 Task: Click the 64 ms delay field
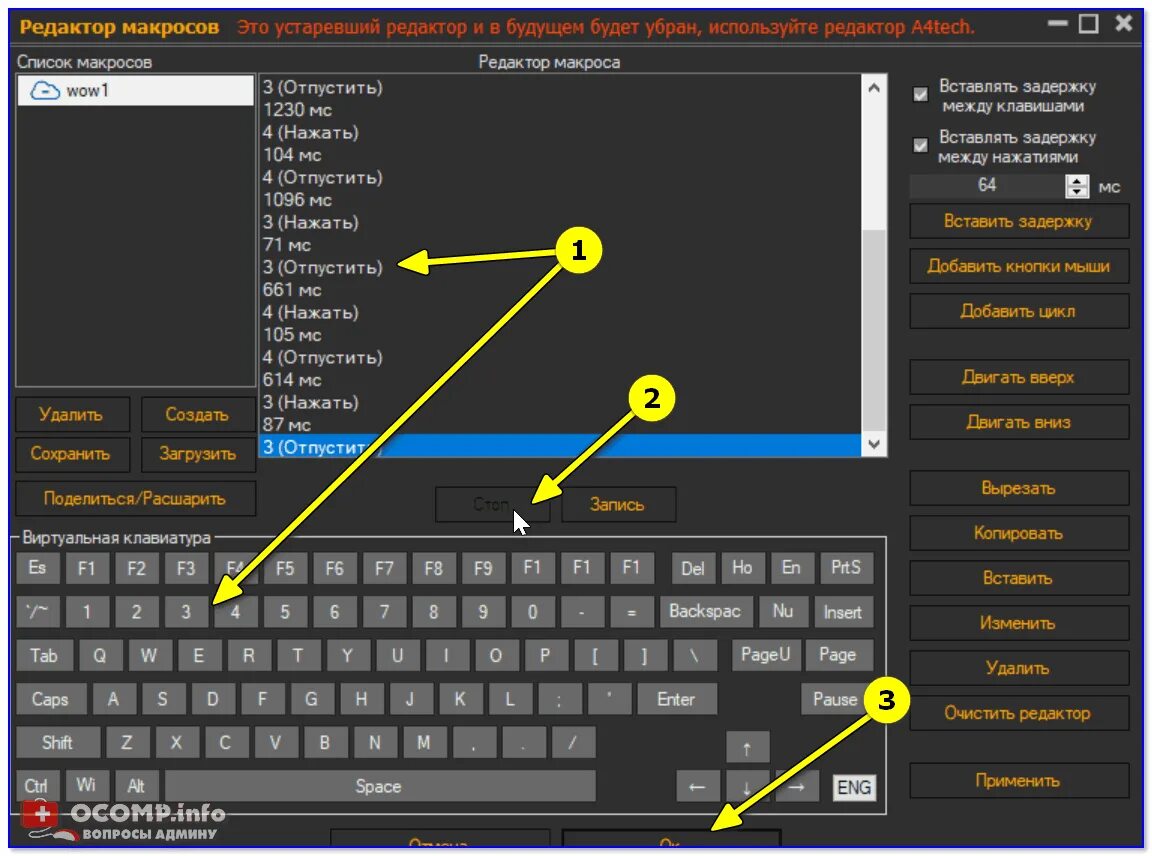pyautogui.click(x=987, y=186)
